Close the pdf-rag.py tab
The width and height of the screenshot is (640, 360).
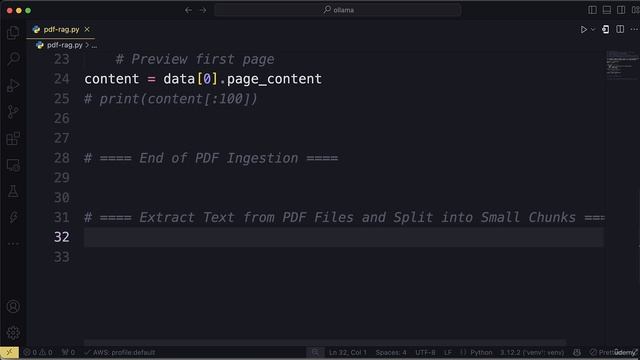[87, 29]
